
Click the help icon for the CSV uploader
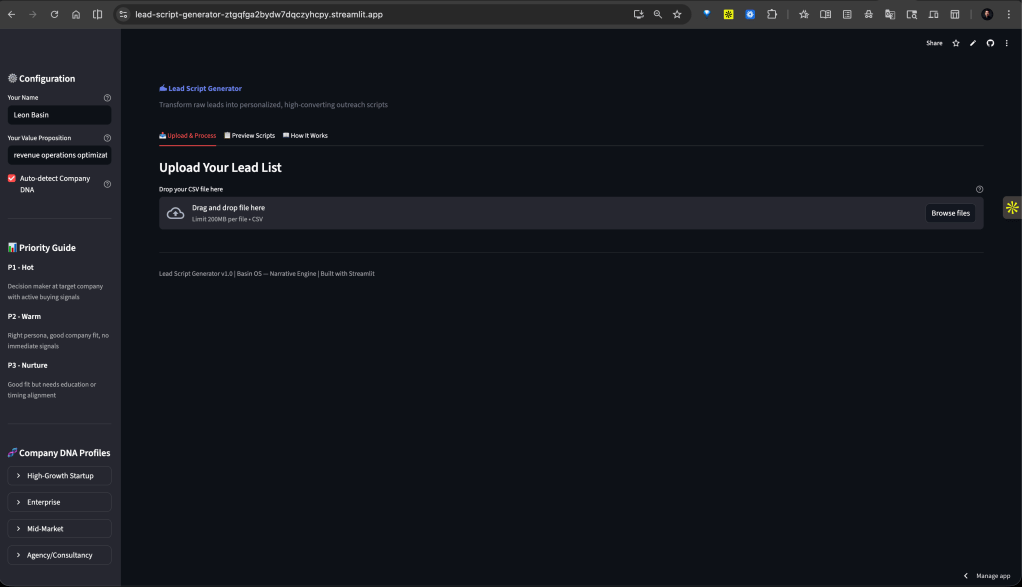point(979,189)
